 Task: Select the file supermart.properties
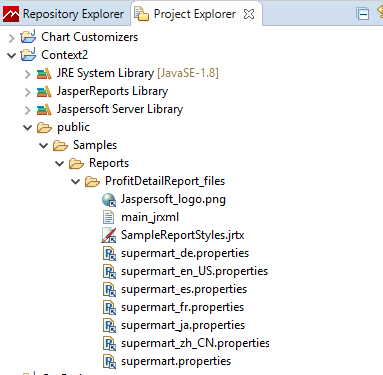pyautogui.click(x=176, y=361)
